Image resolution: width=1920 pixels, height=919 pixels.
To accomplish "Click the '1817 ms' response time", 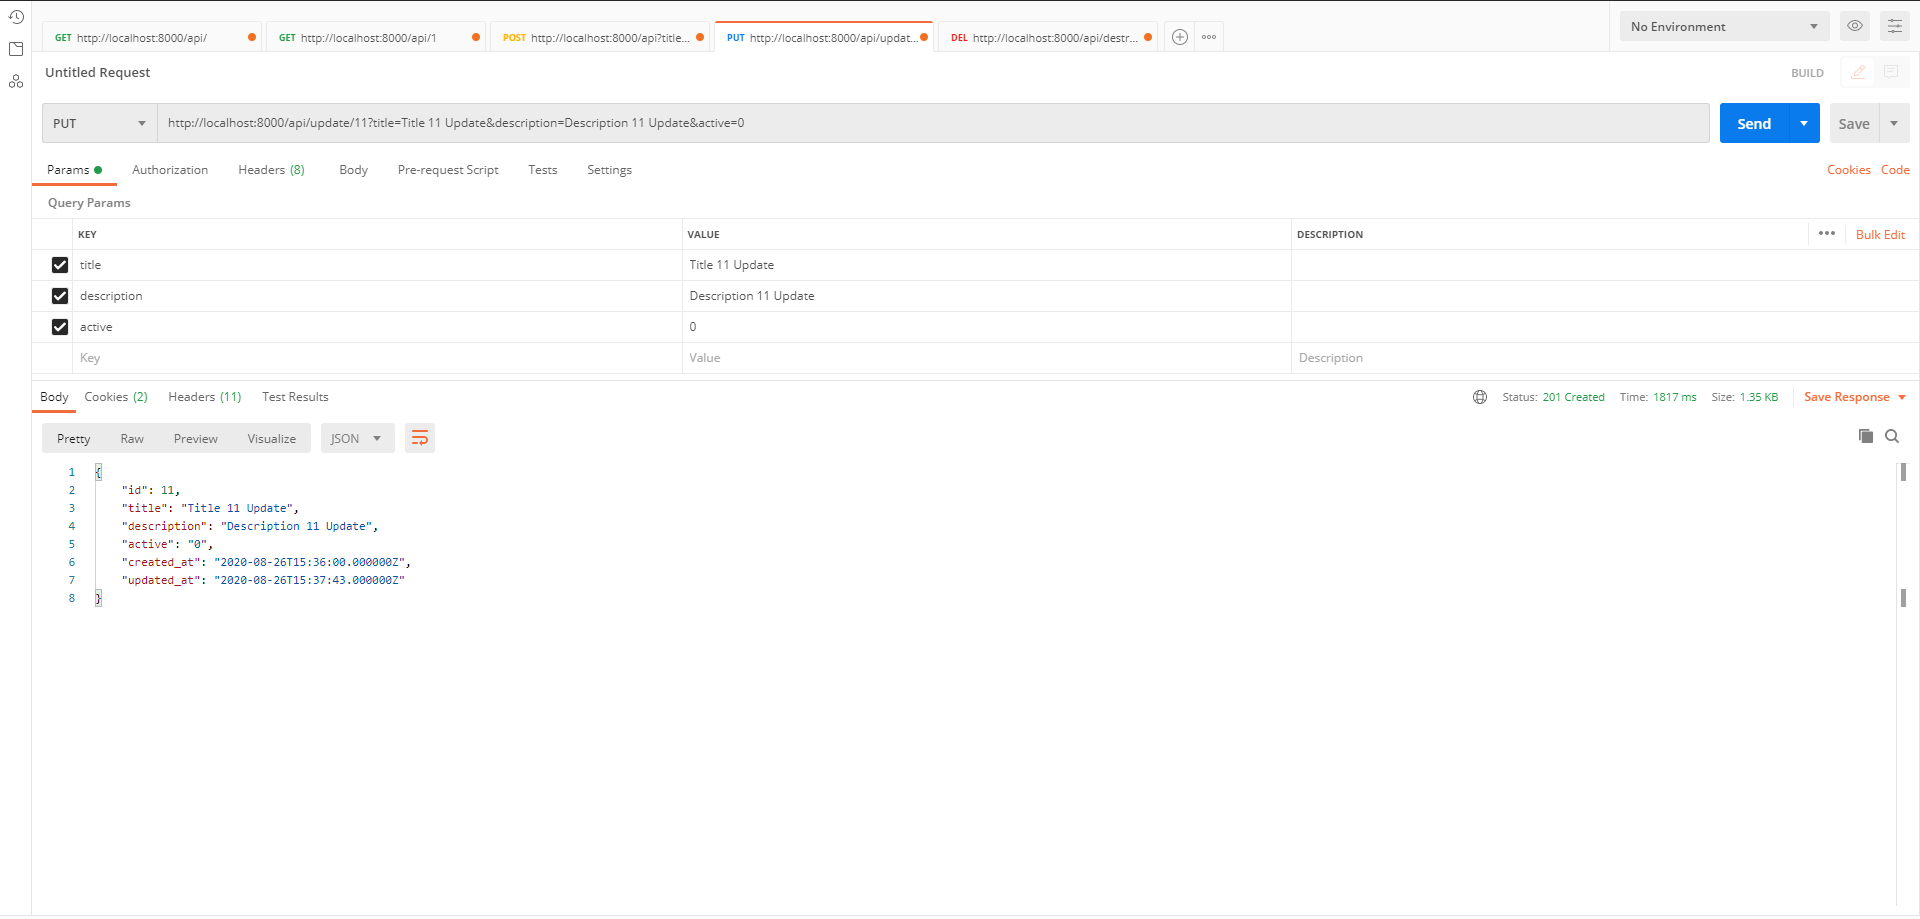I will (1675, 397).
